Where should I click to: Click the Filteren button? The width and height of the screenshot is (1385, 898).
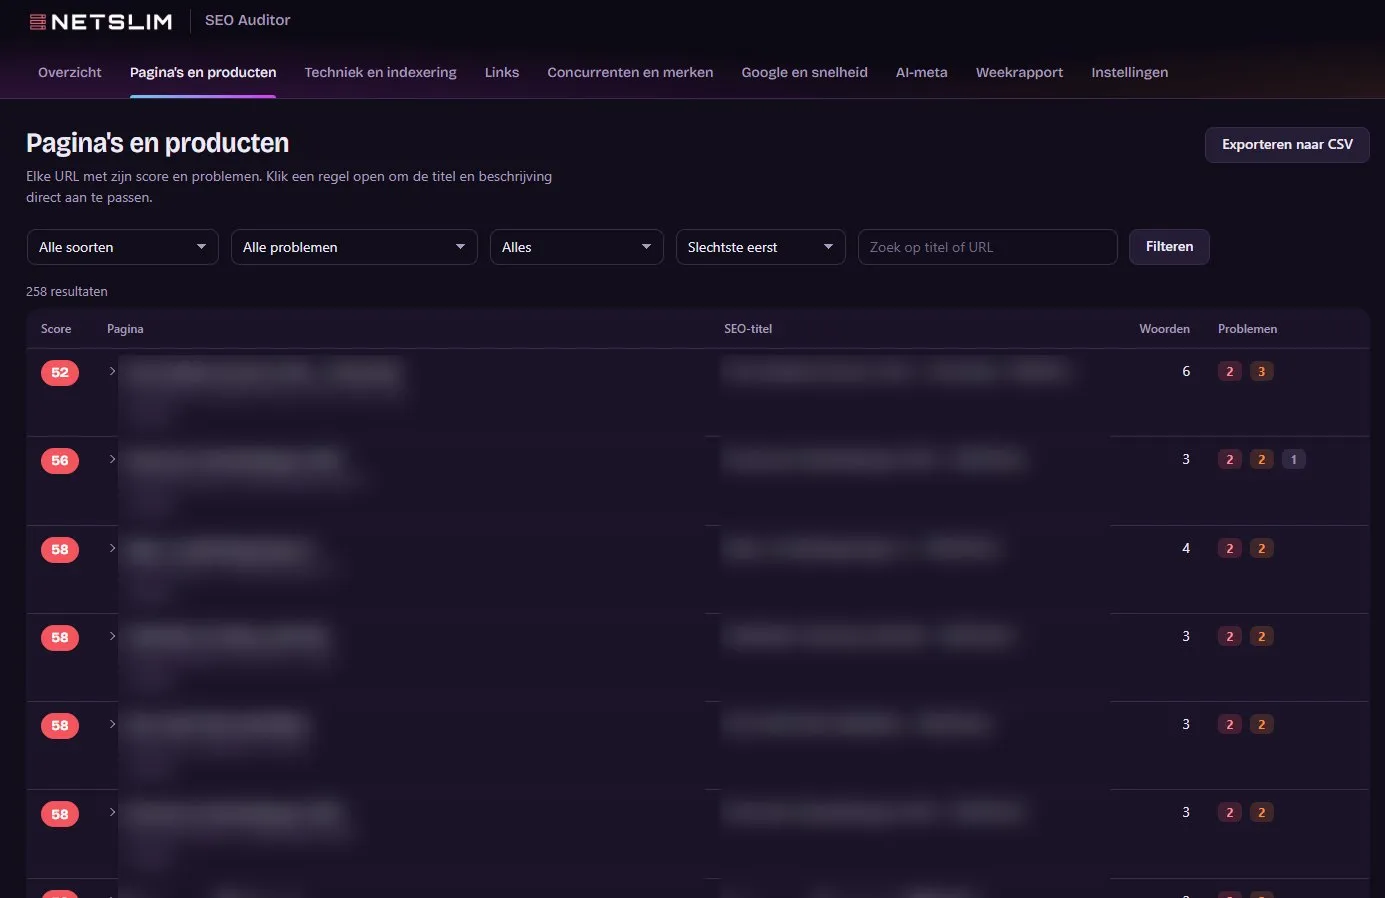1169,247
